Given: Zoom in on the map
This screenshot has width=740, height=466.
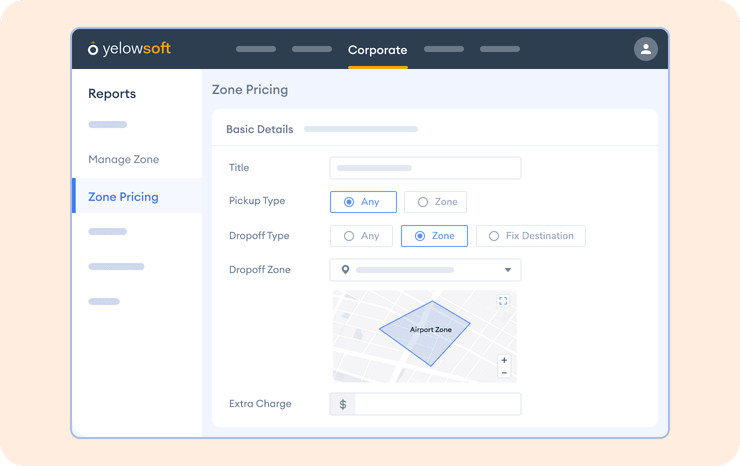Looking at the screenshot, I should point(503,360).
